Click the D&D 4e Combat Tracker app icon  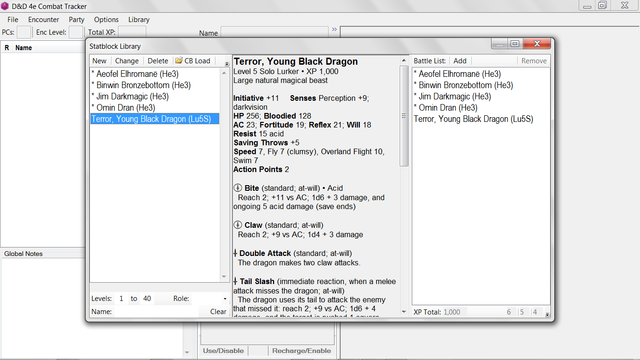(x=5, y=6)
